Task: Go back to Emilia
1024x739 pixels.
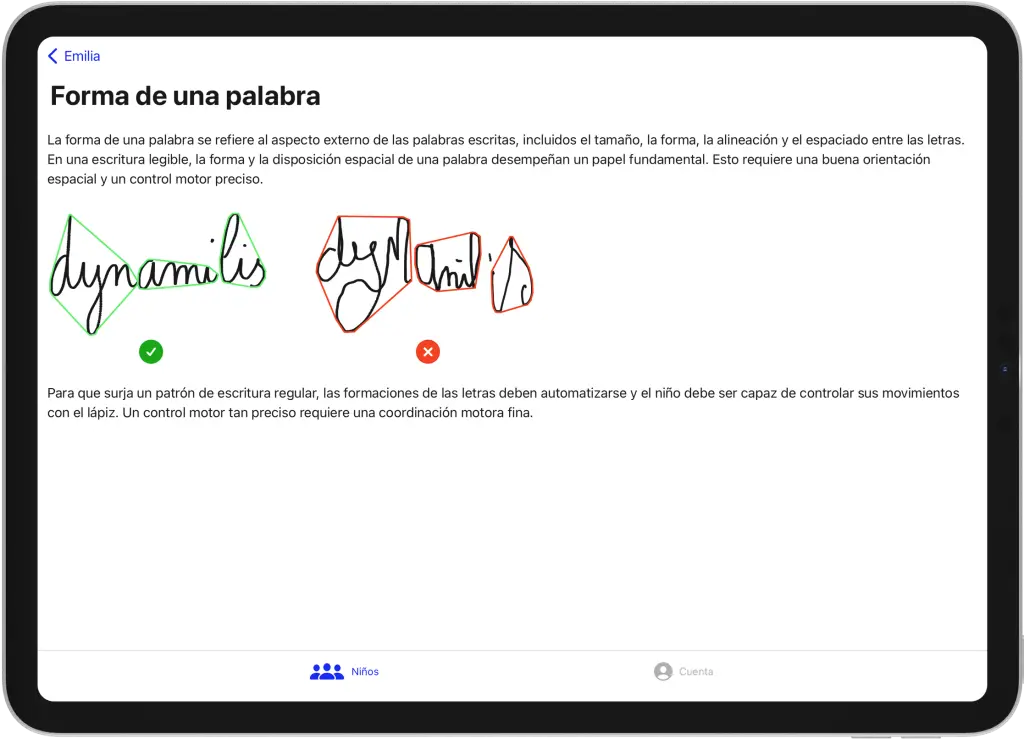Action: (82, 57)
